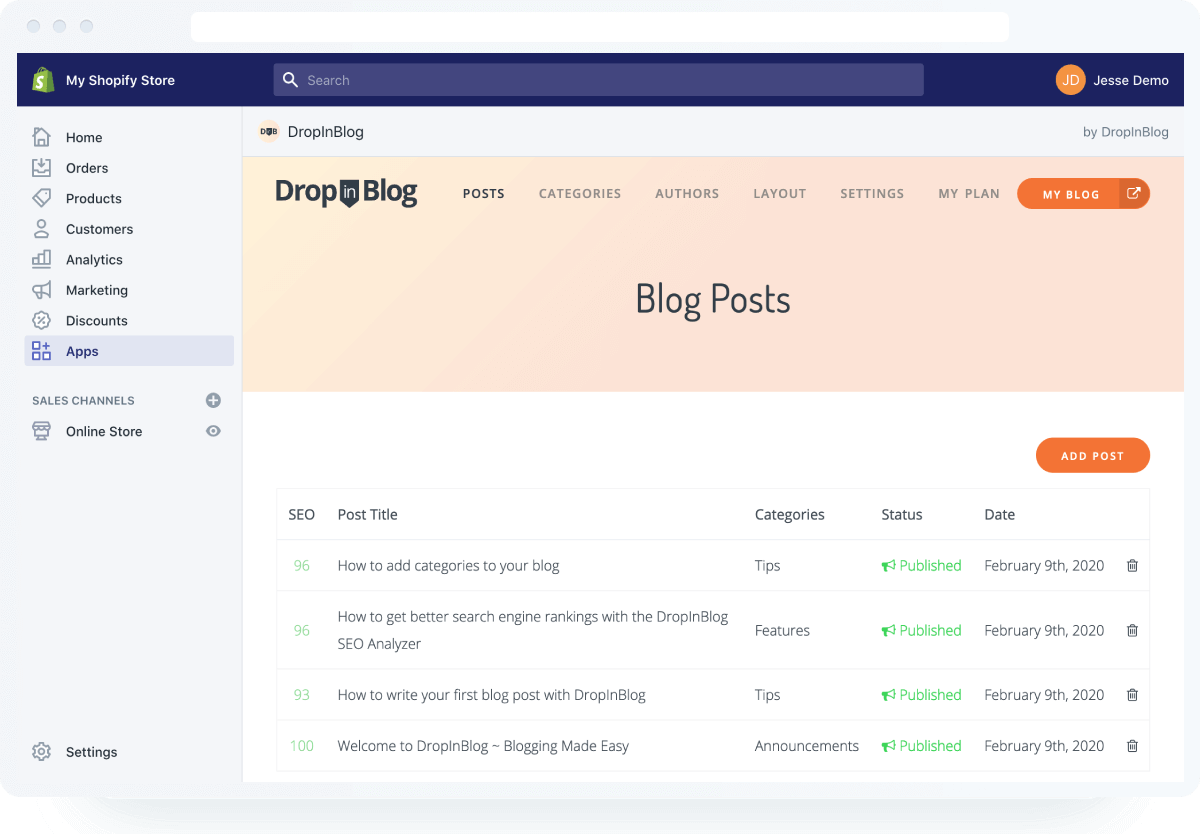Open the Settings gear in sidebar
The image size is (1200, 834).
pyautogui.click(x=41, y=752)
